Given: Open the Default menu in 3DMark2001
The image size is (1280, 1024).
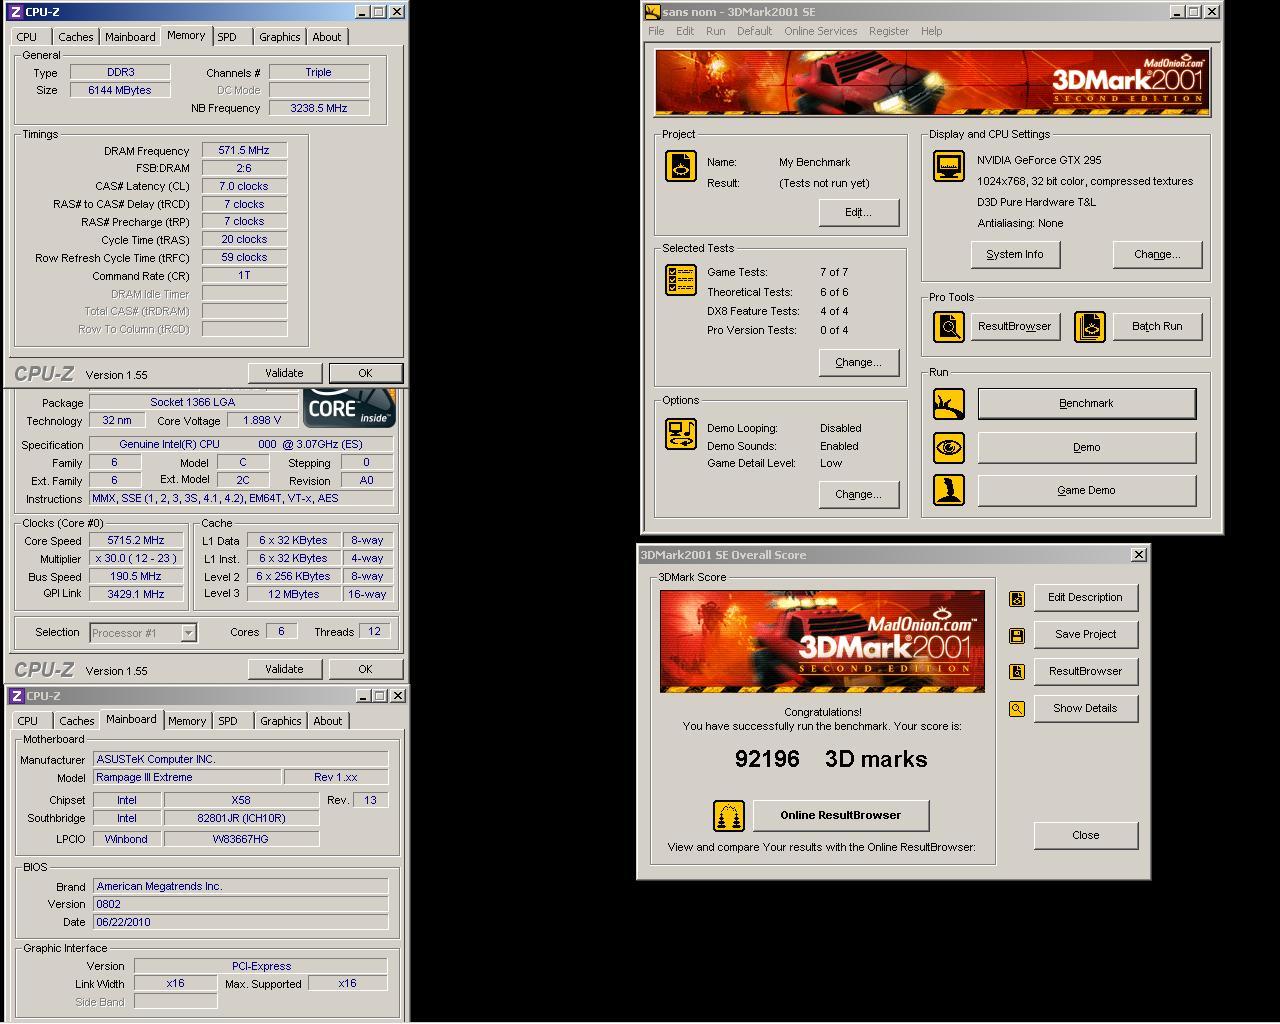Looking at the screenshot, I should [x=754, y=31].
